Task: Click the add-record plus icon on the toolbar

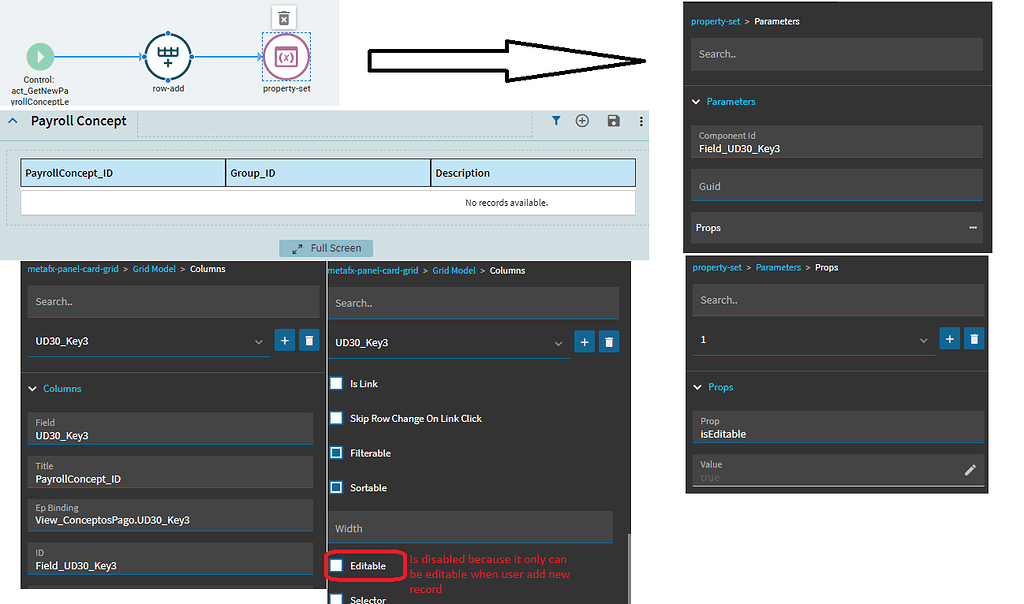Action: click(x=582, y=120)
